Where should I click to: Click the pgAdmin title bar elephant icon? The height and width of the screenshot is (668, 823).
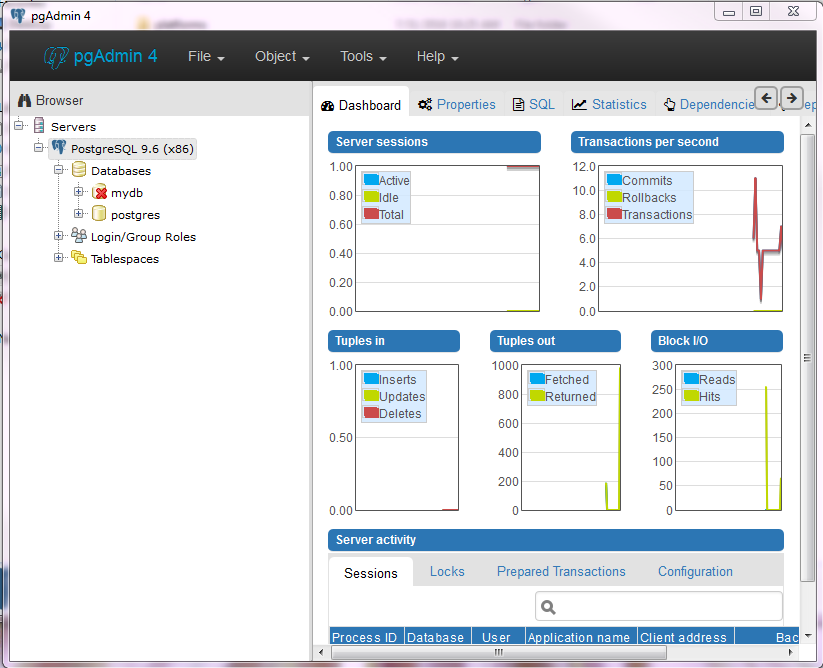point(18,15)
